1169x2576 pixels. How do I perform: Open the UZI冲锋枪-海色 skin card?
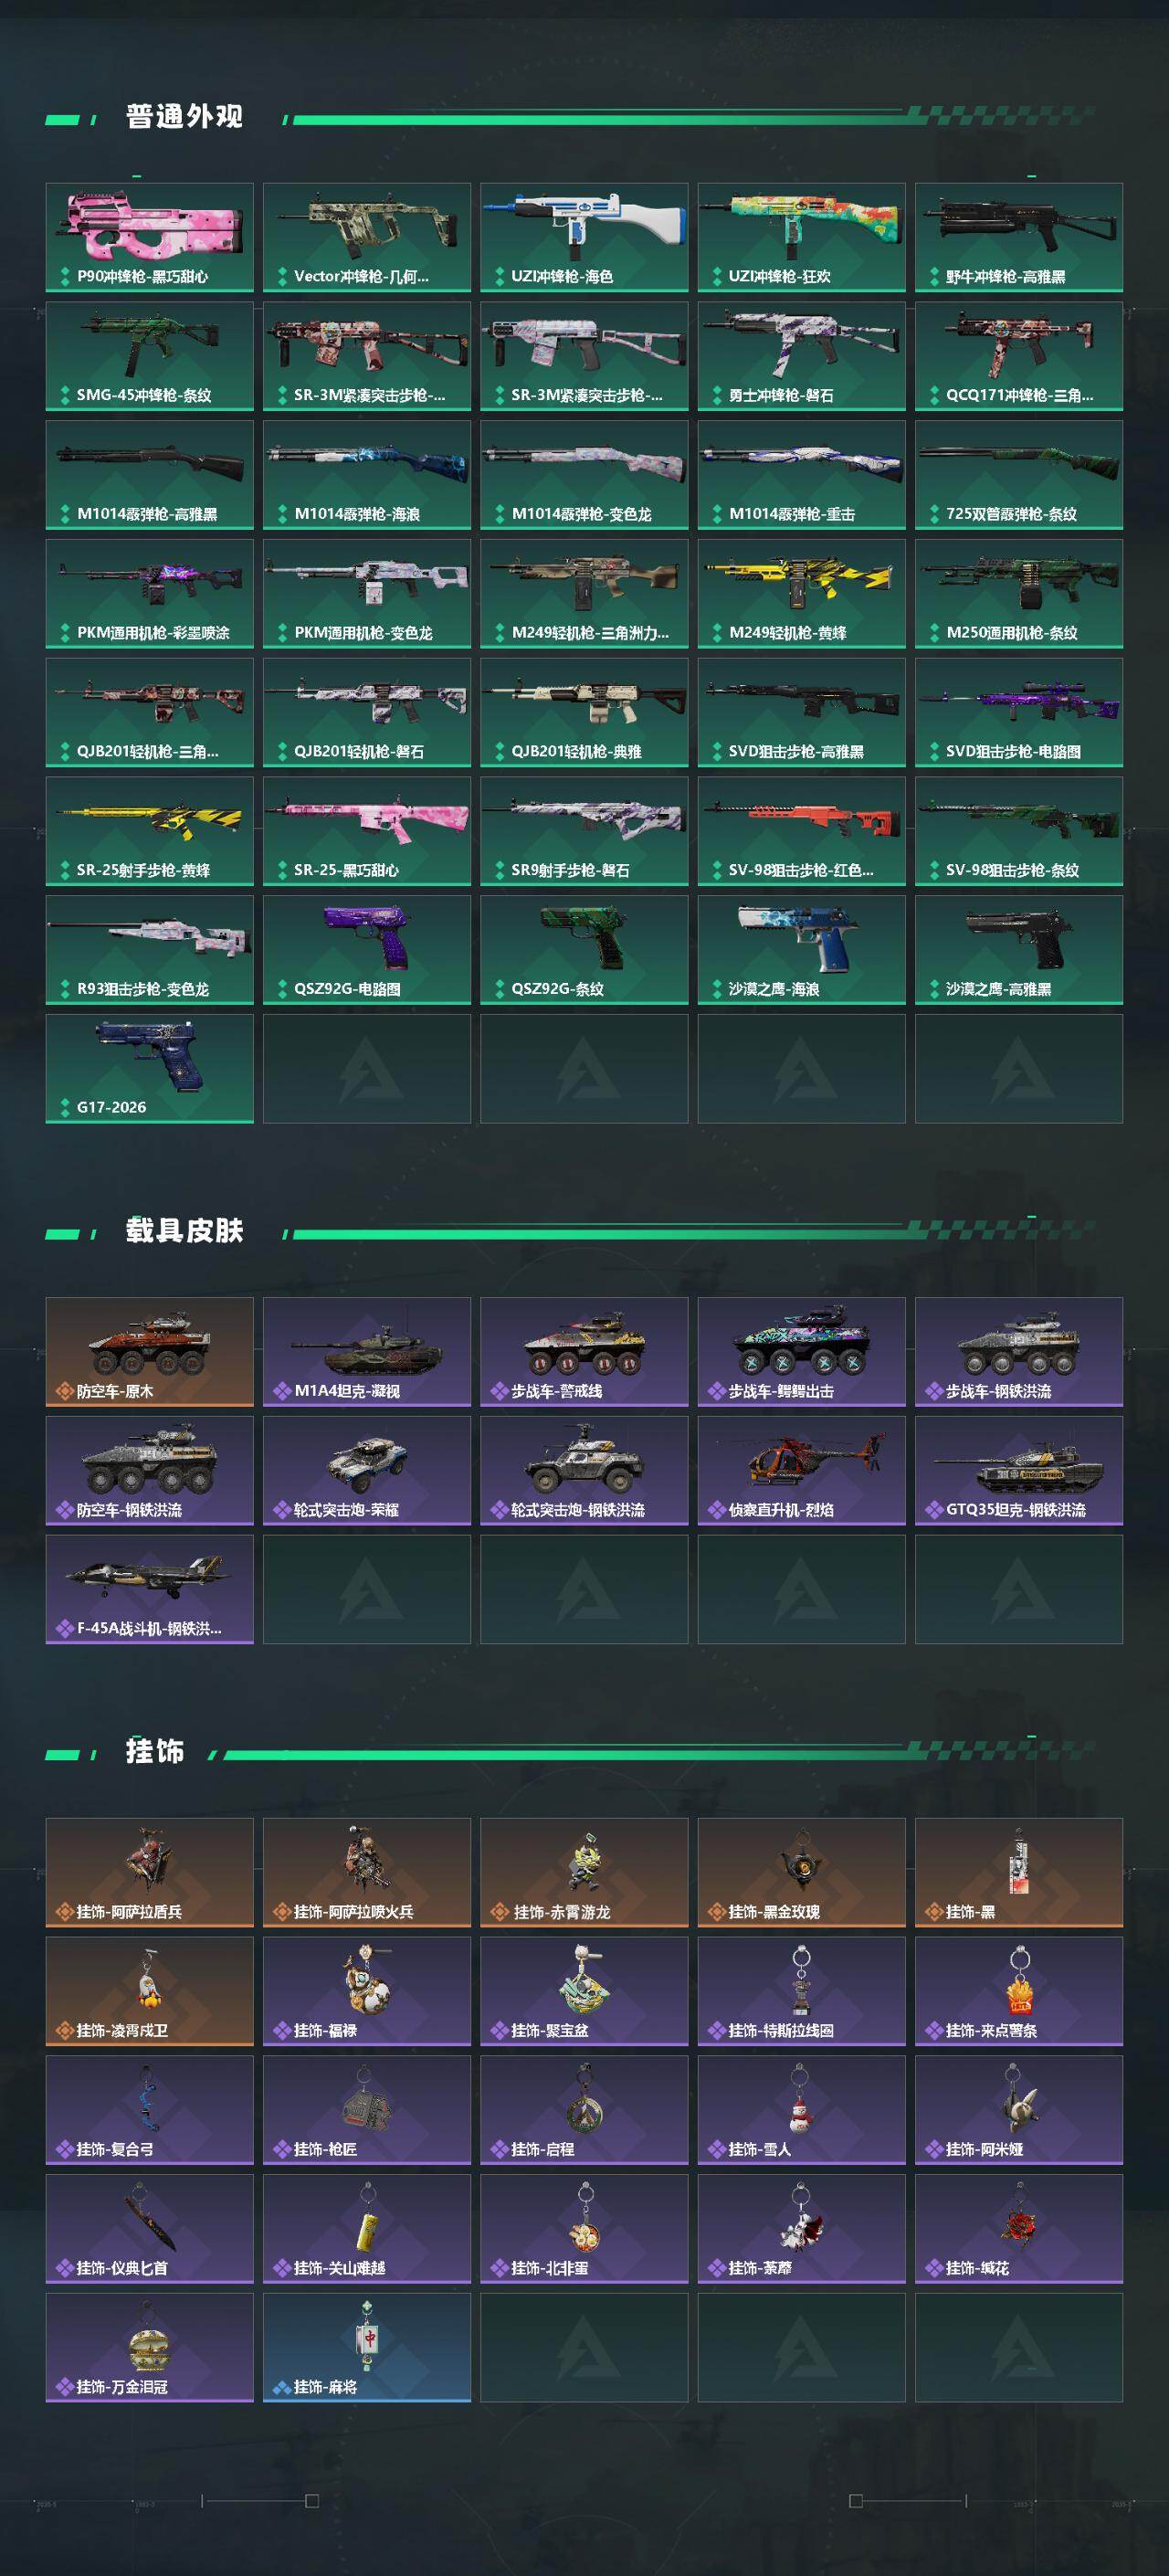[584, 237]
